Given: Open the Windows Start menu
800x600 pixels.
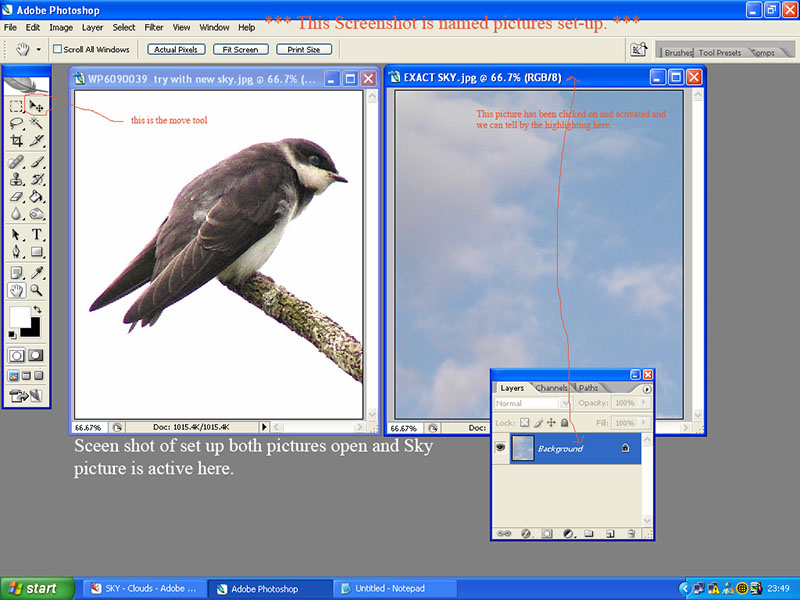Looking at the screenshot, I should tap(37, 588).
